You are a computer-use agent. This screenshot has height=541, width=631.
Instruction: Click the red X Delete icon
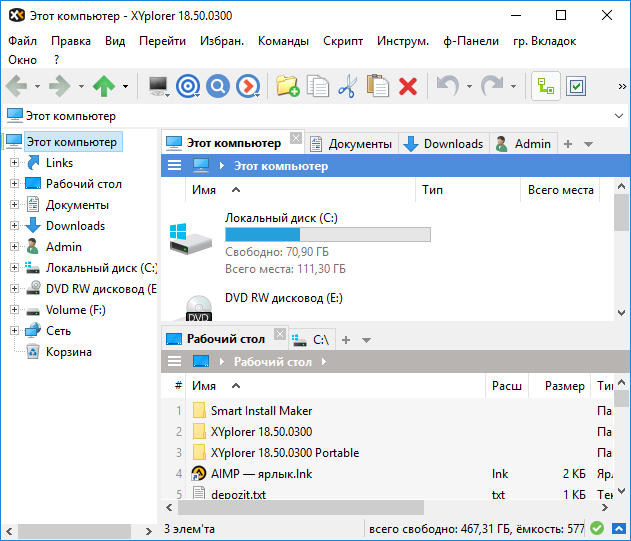click(x=408, y=86)
